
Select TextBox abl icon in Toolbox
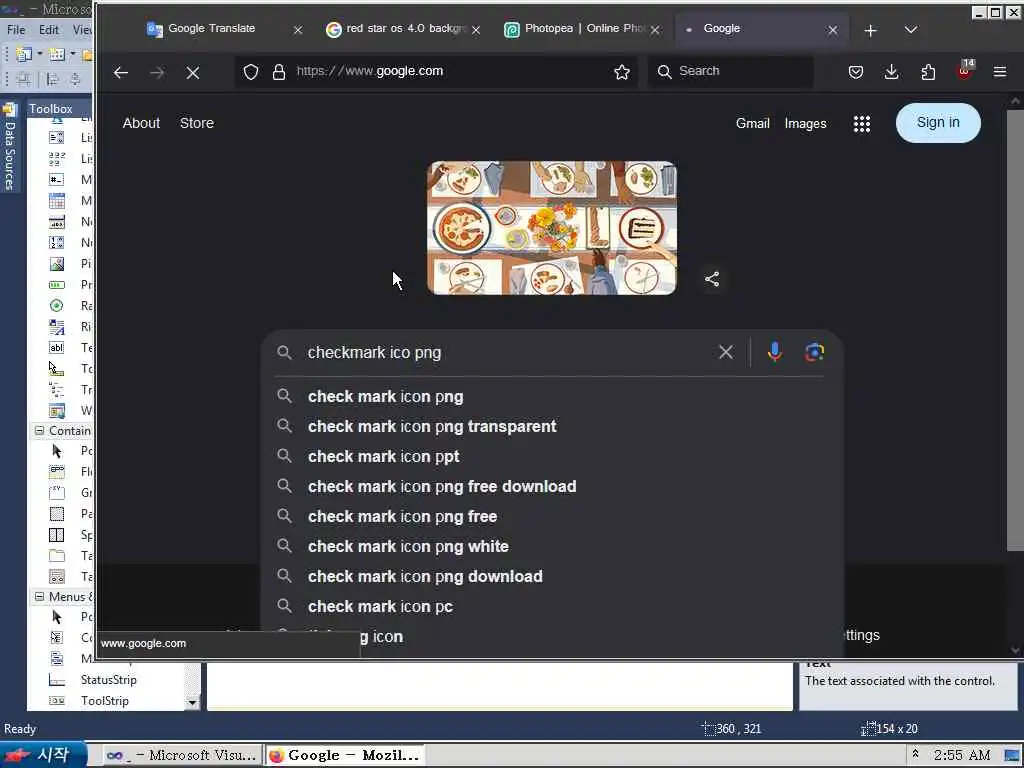coord(57,347)
